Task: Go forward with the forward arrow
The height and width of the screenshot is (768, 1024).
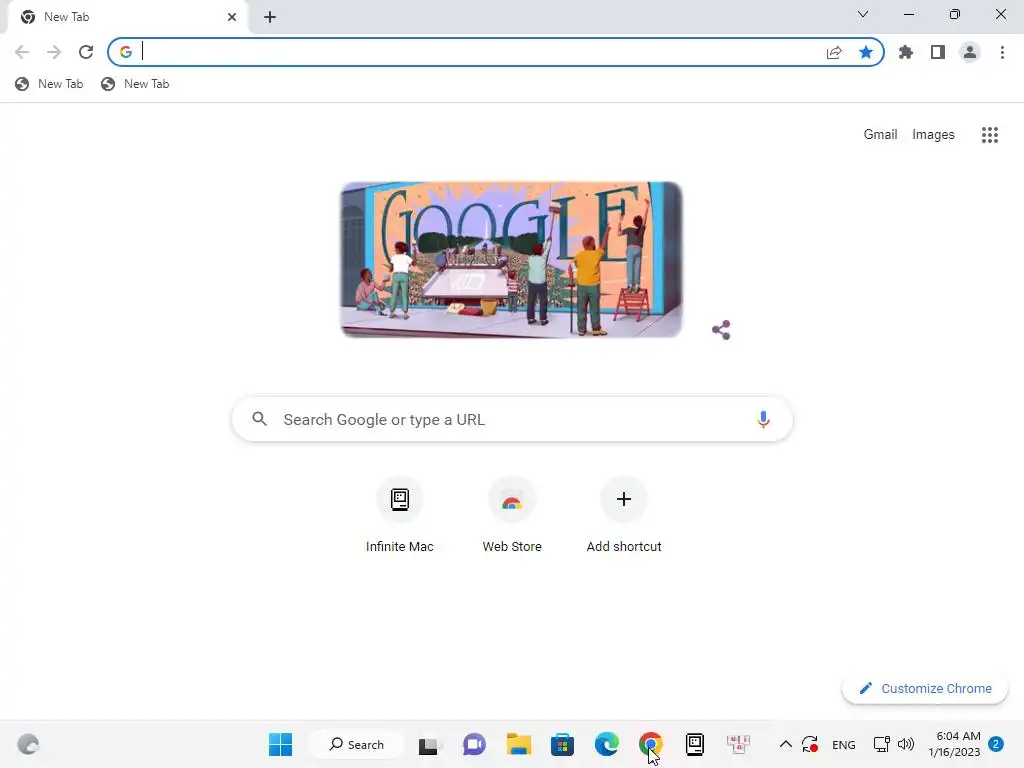Action: click(54, 52)
